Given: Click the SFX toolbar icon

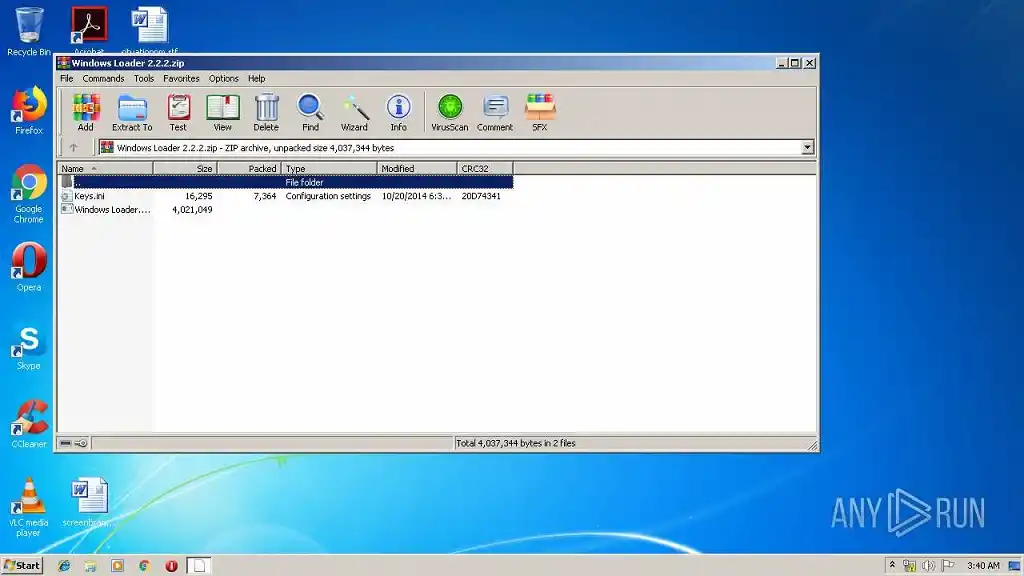Looking at the screenshot, I should (x=540, y=110).
